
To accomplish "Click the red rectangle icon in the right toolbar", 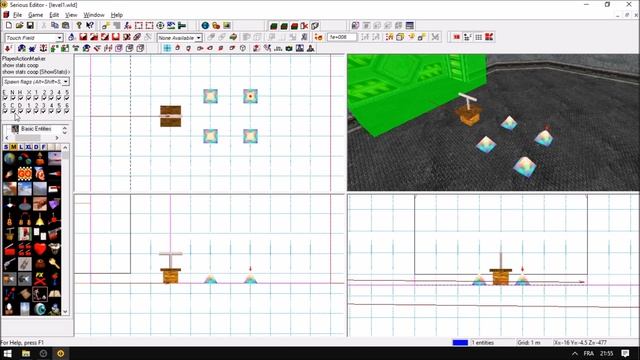I will (456, 37).
